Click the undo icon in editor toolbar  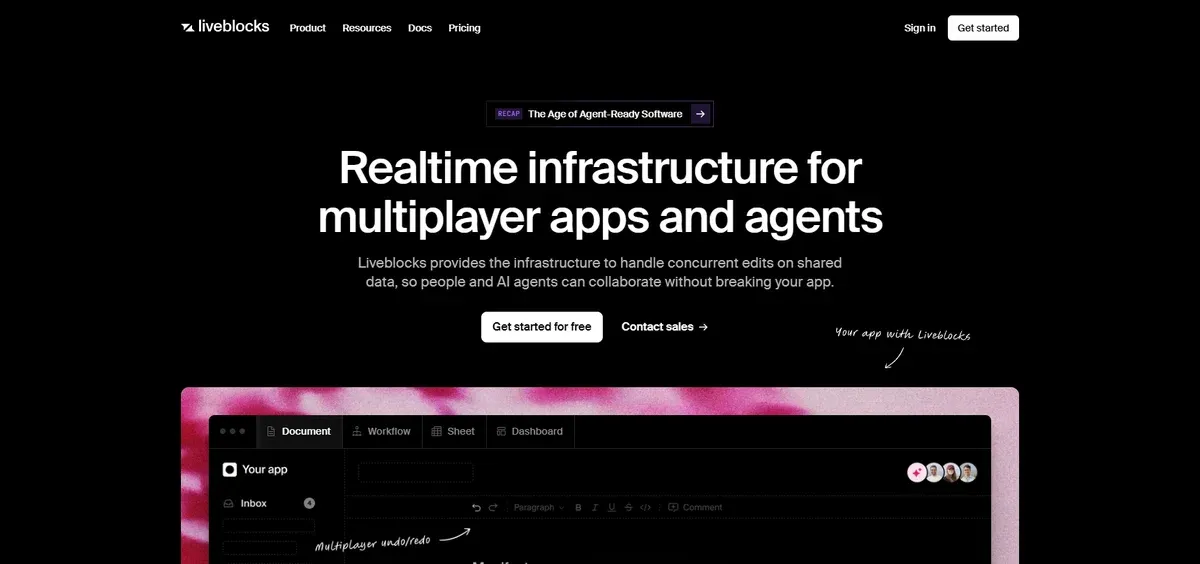click(x=476, y=507)
